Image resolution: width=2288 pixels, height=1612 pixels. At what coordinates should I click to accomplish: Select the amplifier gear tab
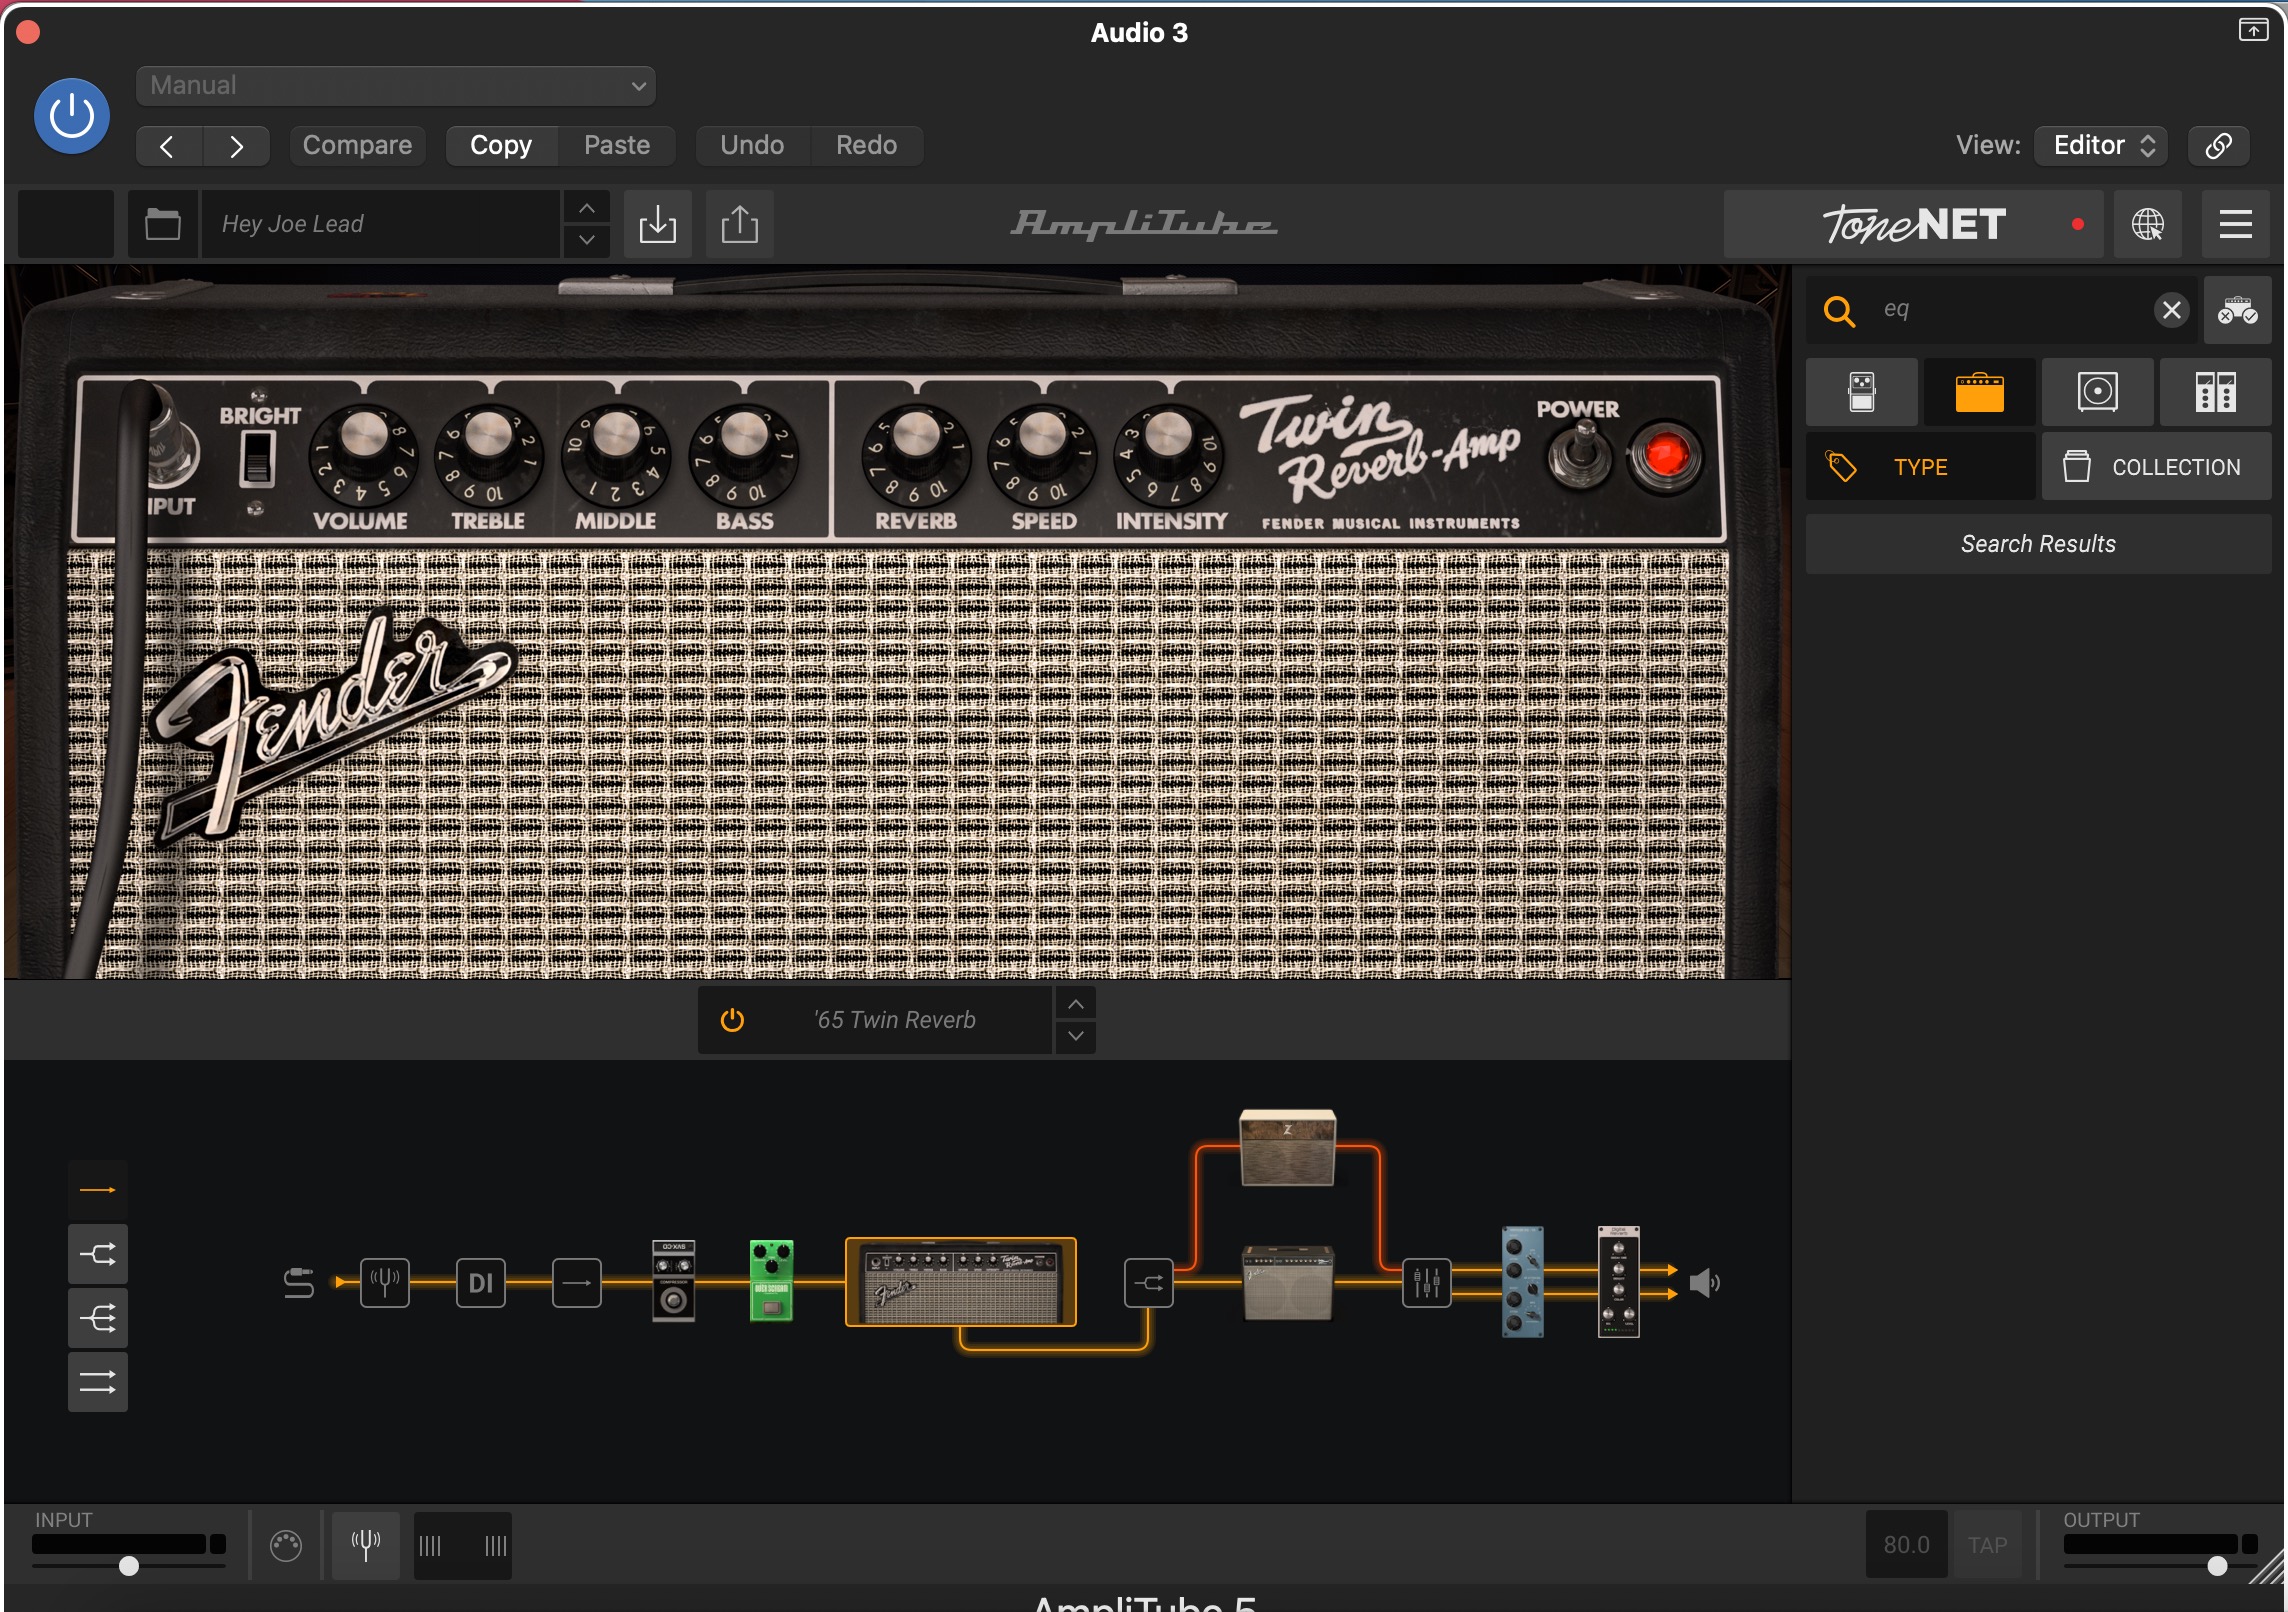click(x=1979, y=392)
